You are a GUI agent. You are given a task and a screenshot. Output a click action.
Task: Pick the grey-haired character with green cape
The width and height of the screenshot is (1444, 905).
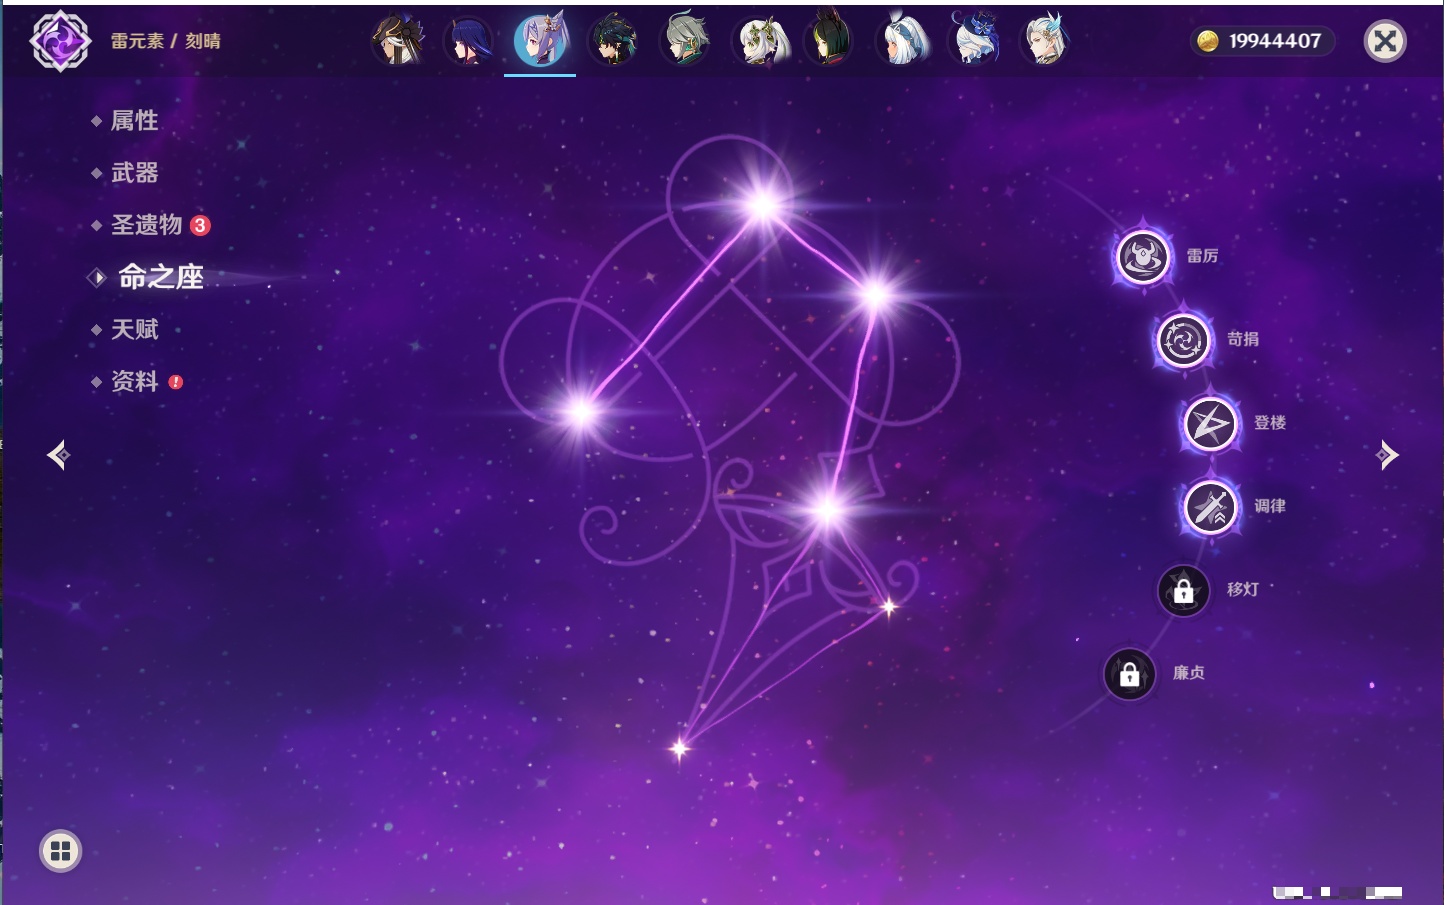pyautogui.click(x=685, y=41)
